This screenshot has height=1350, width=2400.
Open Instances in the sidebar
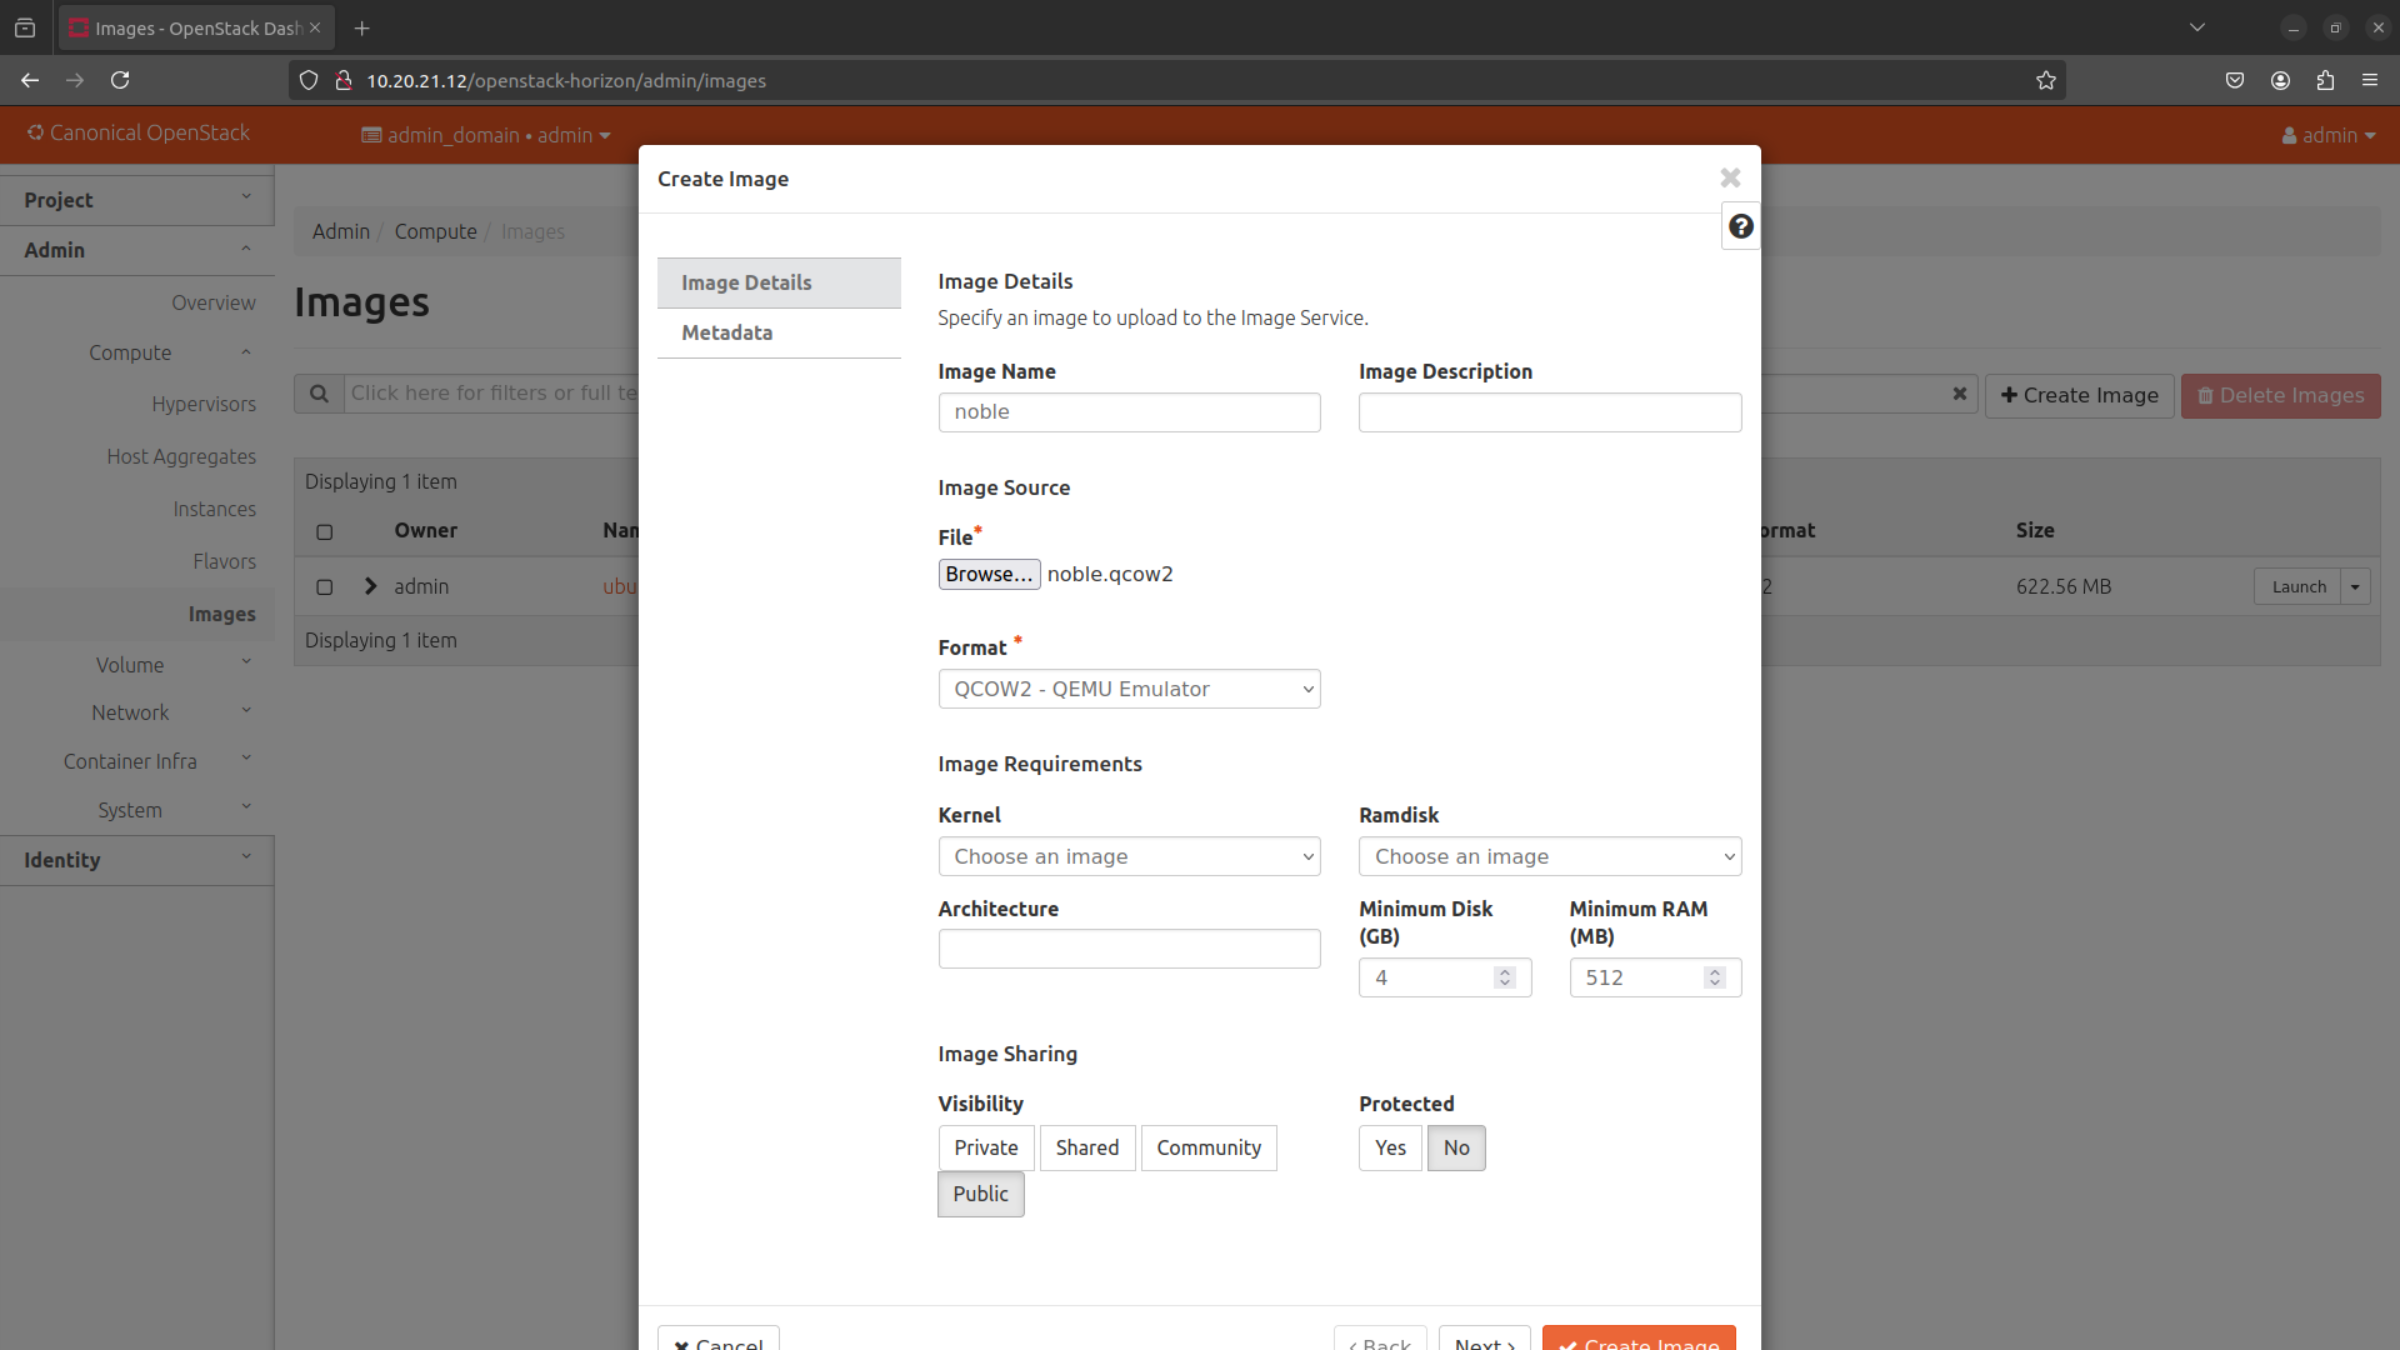[x=214, y=509]
